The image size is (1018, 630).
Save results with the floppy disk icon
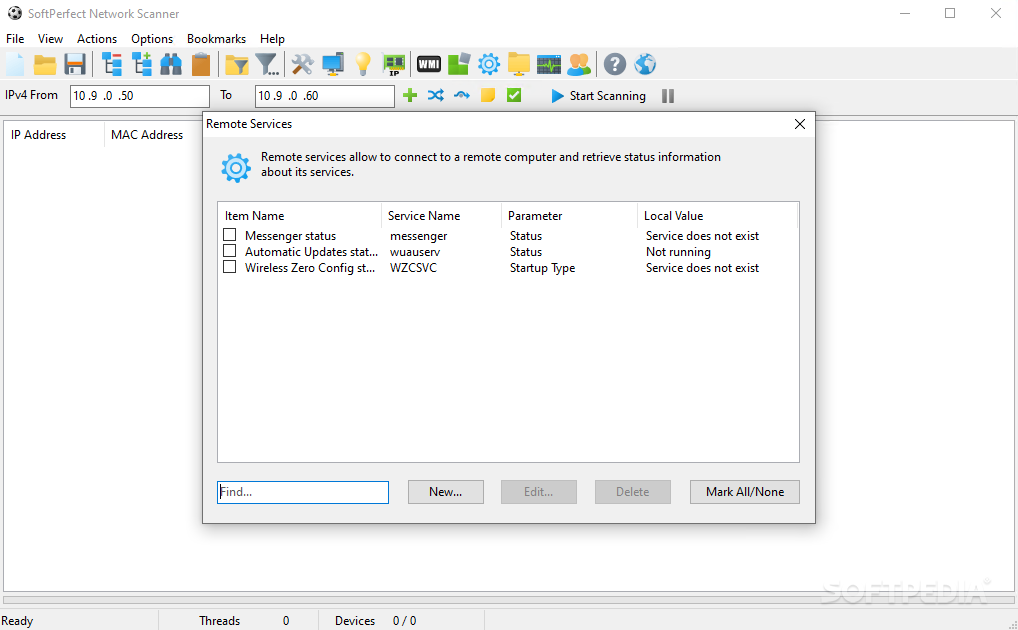(x=75, y=64)
